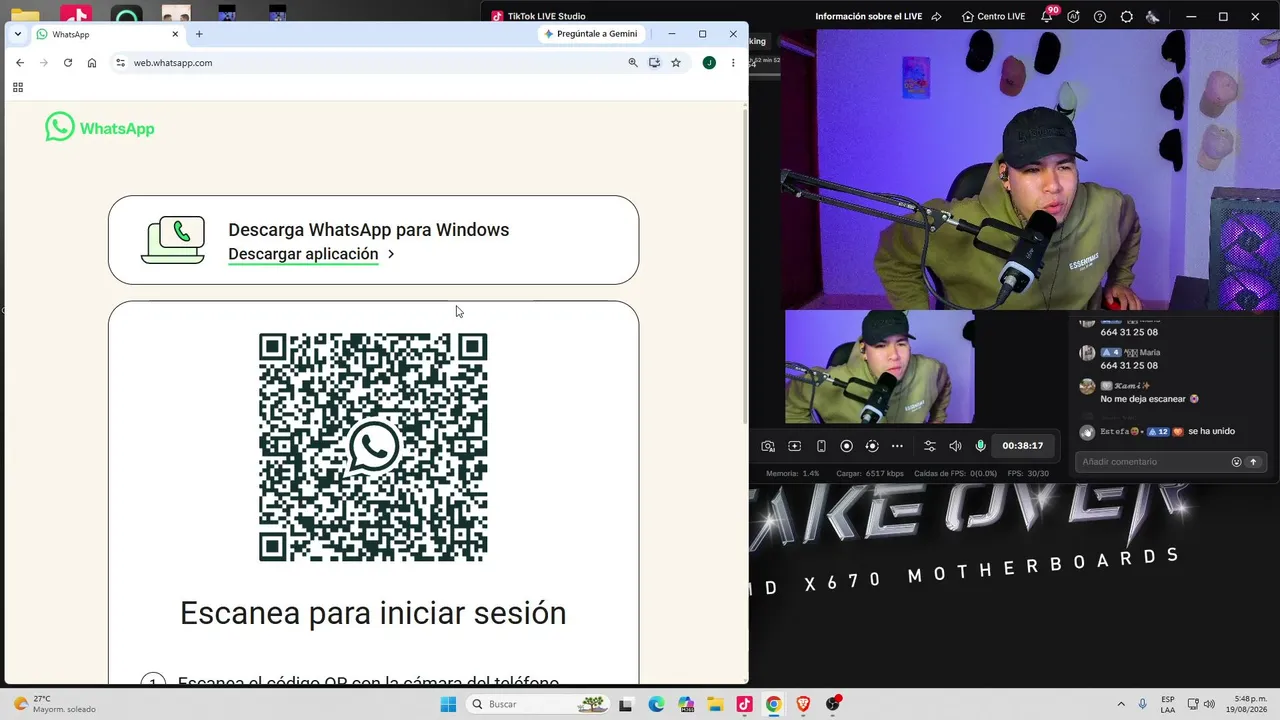
Task: Open the taskbar weather widget
Action: (55, 704)
